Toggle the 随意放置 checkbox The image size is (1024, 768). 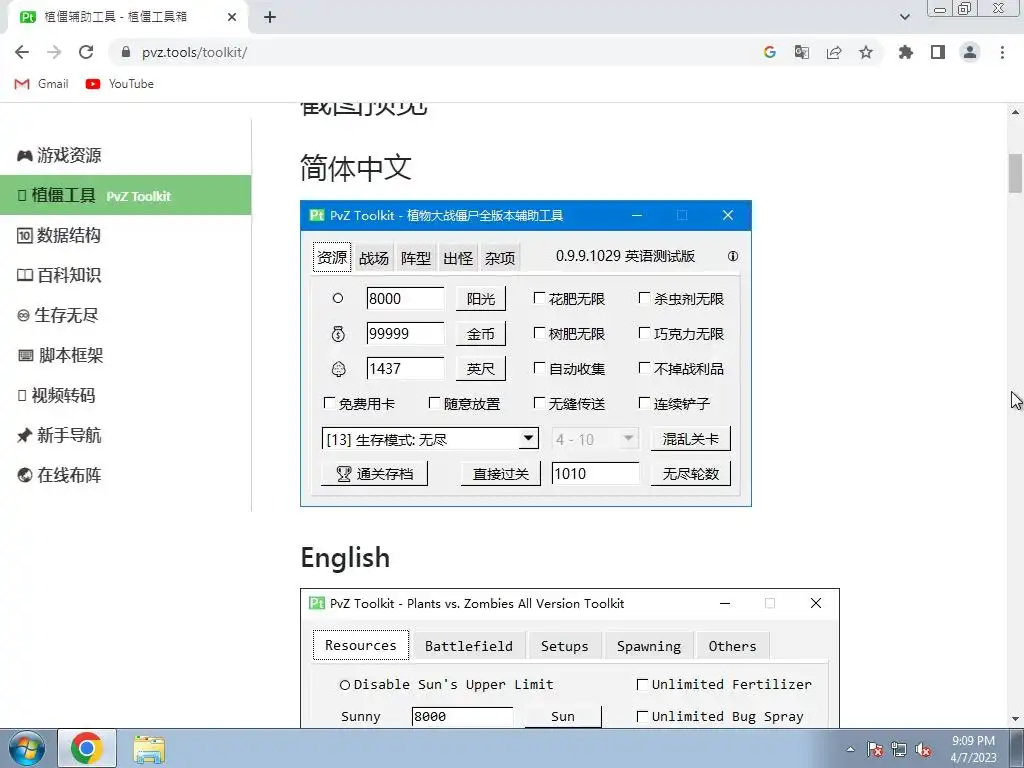[434, 403]
